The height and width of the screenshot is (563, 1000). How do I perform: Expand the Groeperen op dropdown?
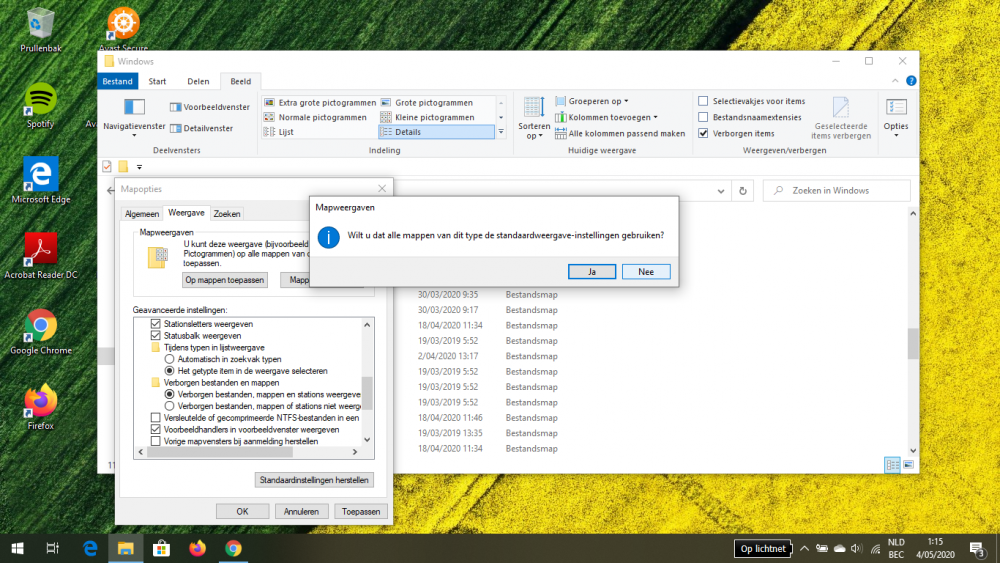594,101
